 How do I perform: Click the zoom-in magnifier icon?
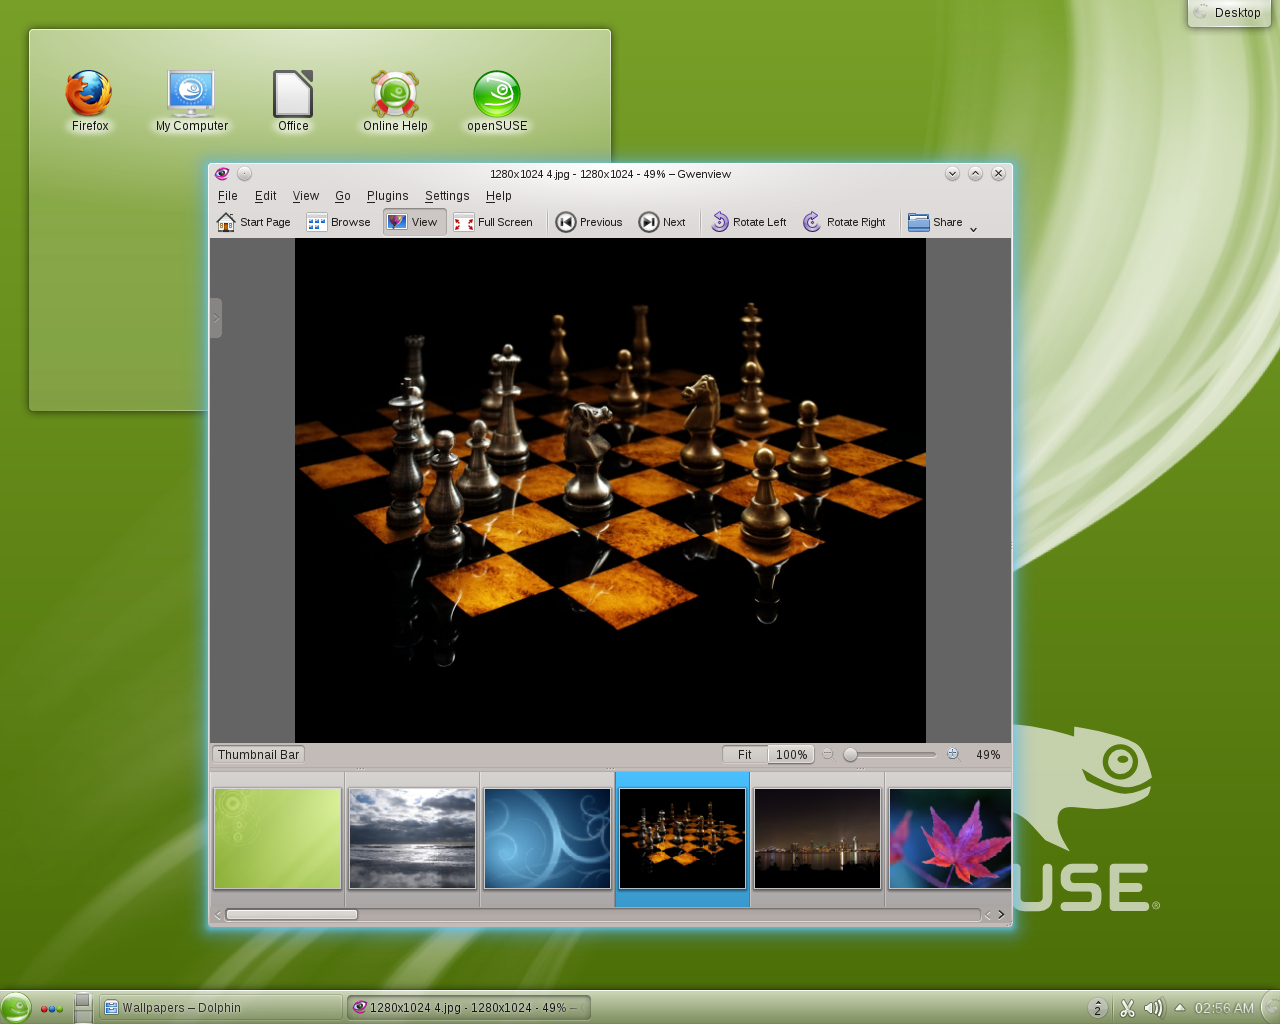tap(953, 754)
